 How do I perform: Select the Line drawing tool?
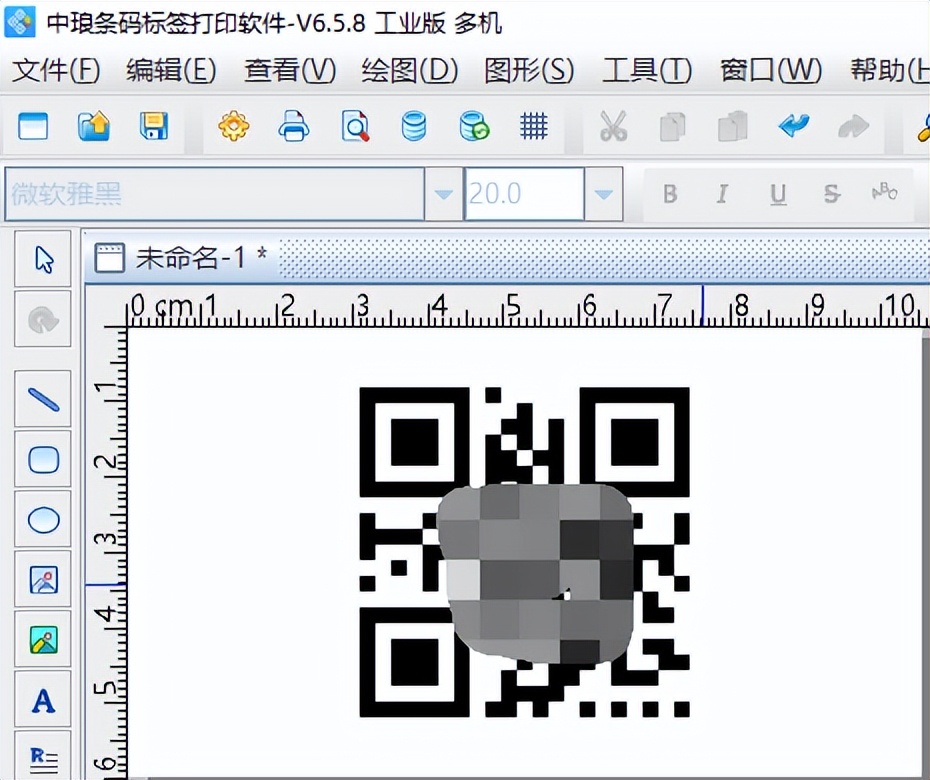point(43,399)
